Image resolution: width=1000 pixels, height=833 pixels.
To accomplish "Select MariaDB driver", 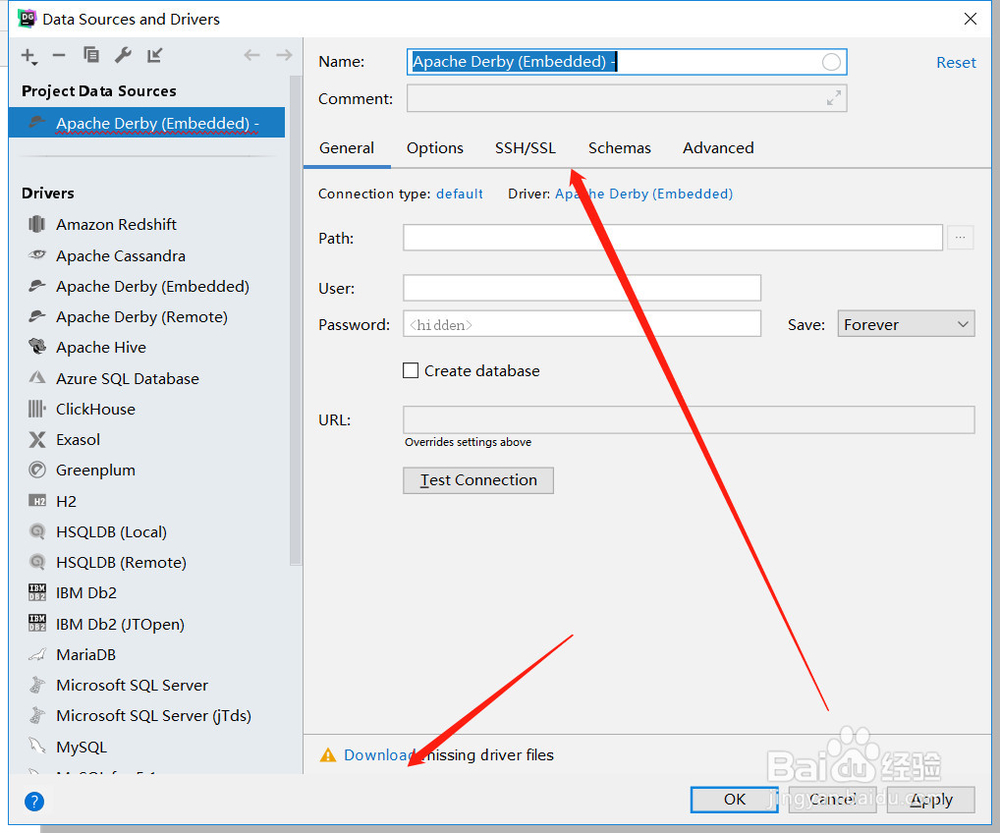I will [85, 655].
